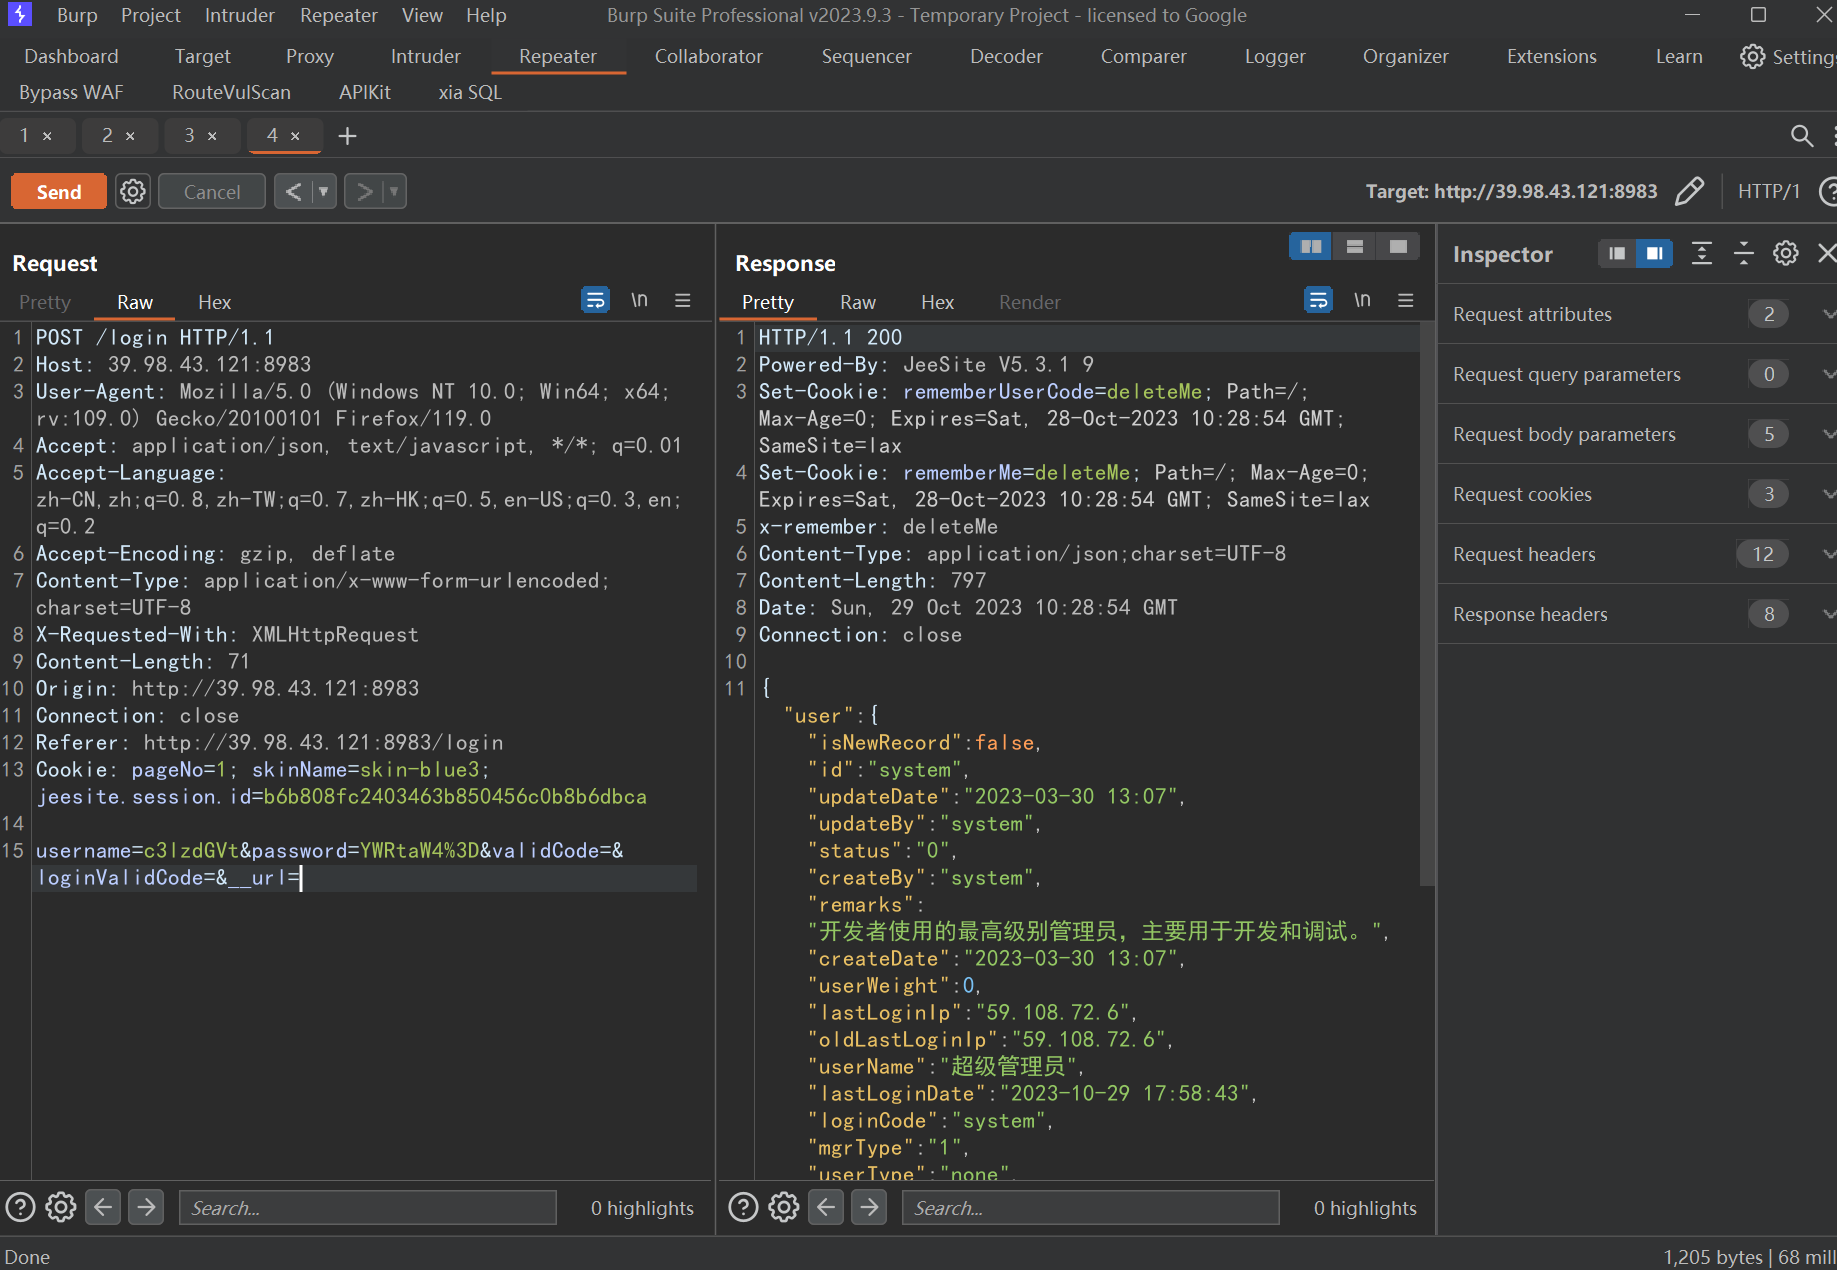Send the request

[x=59, y=191]
